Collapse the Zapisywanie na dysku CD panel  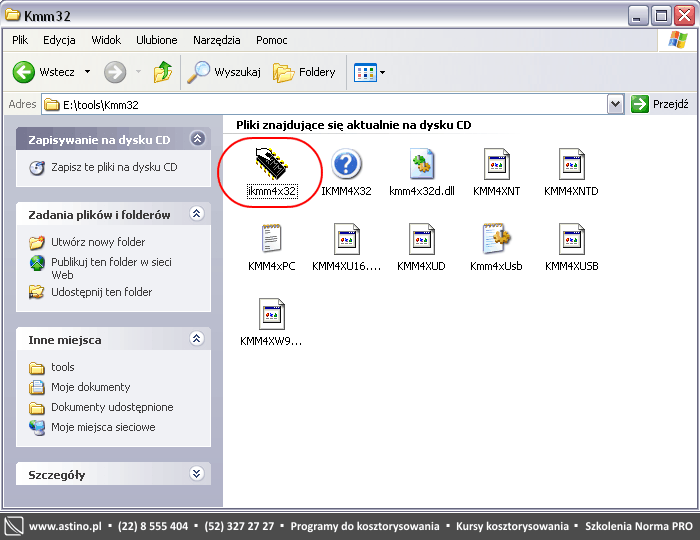pos(197,138)
